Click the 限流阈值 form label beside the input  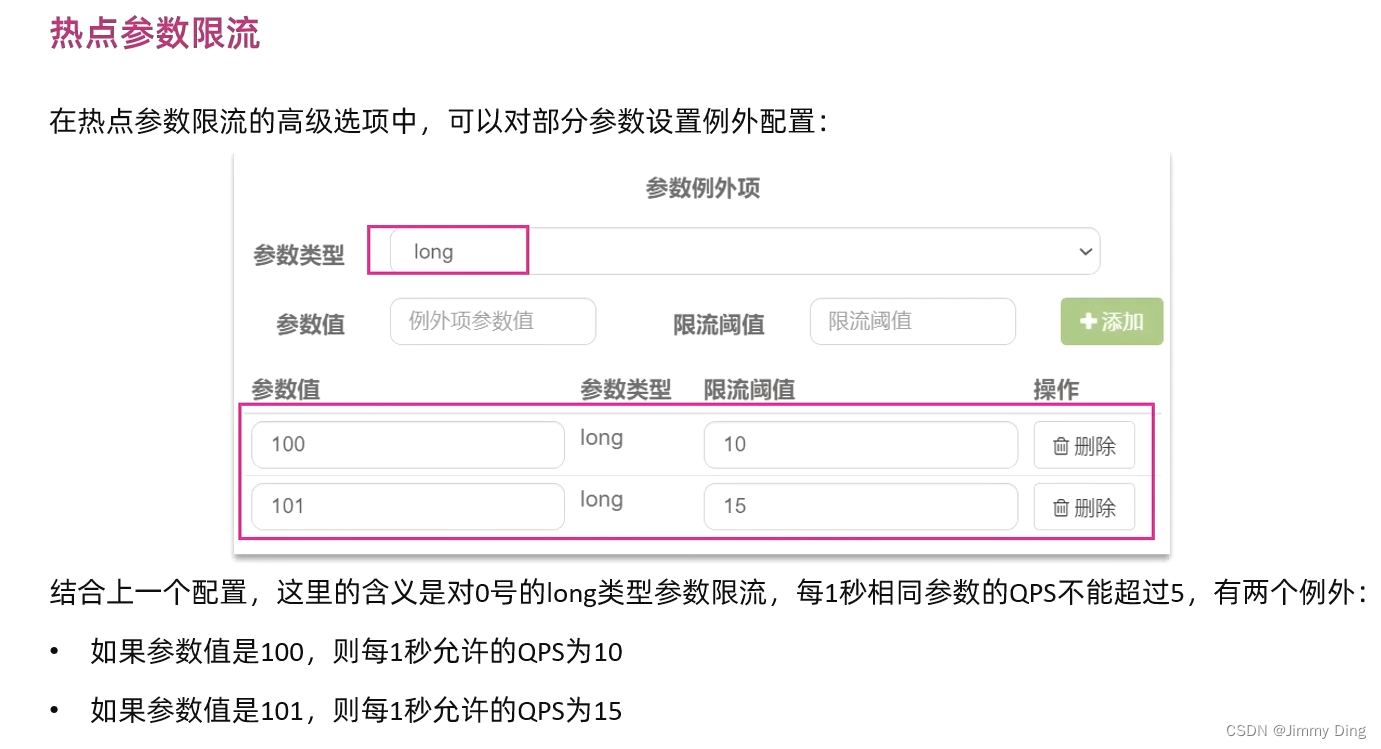click(x=718, y=324)
